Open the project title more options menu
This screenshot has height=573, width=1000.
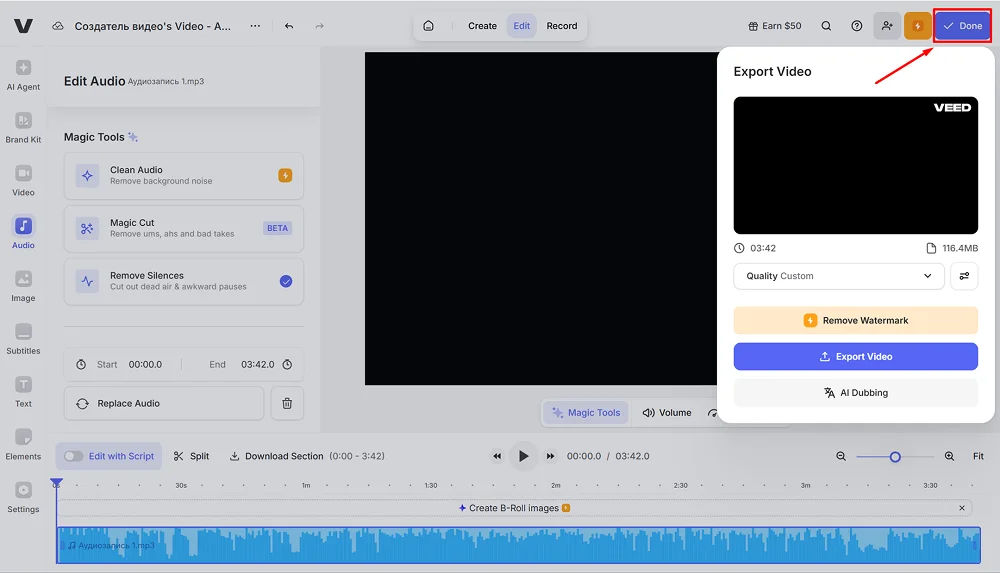(255, 26)
